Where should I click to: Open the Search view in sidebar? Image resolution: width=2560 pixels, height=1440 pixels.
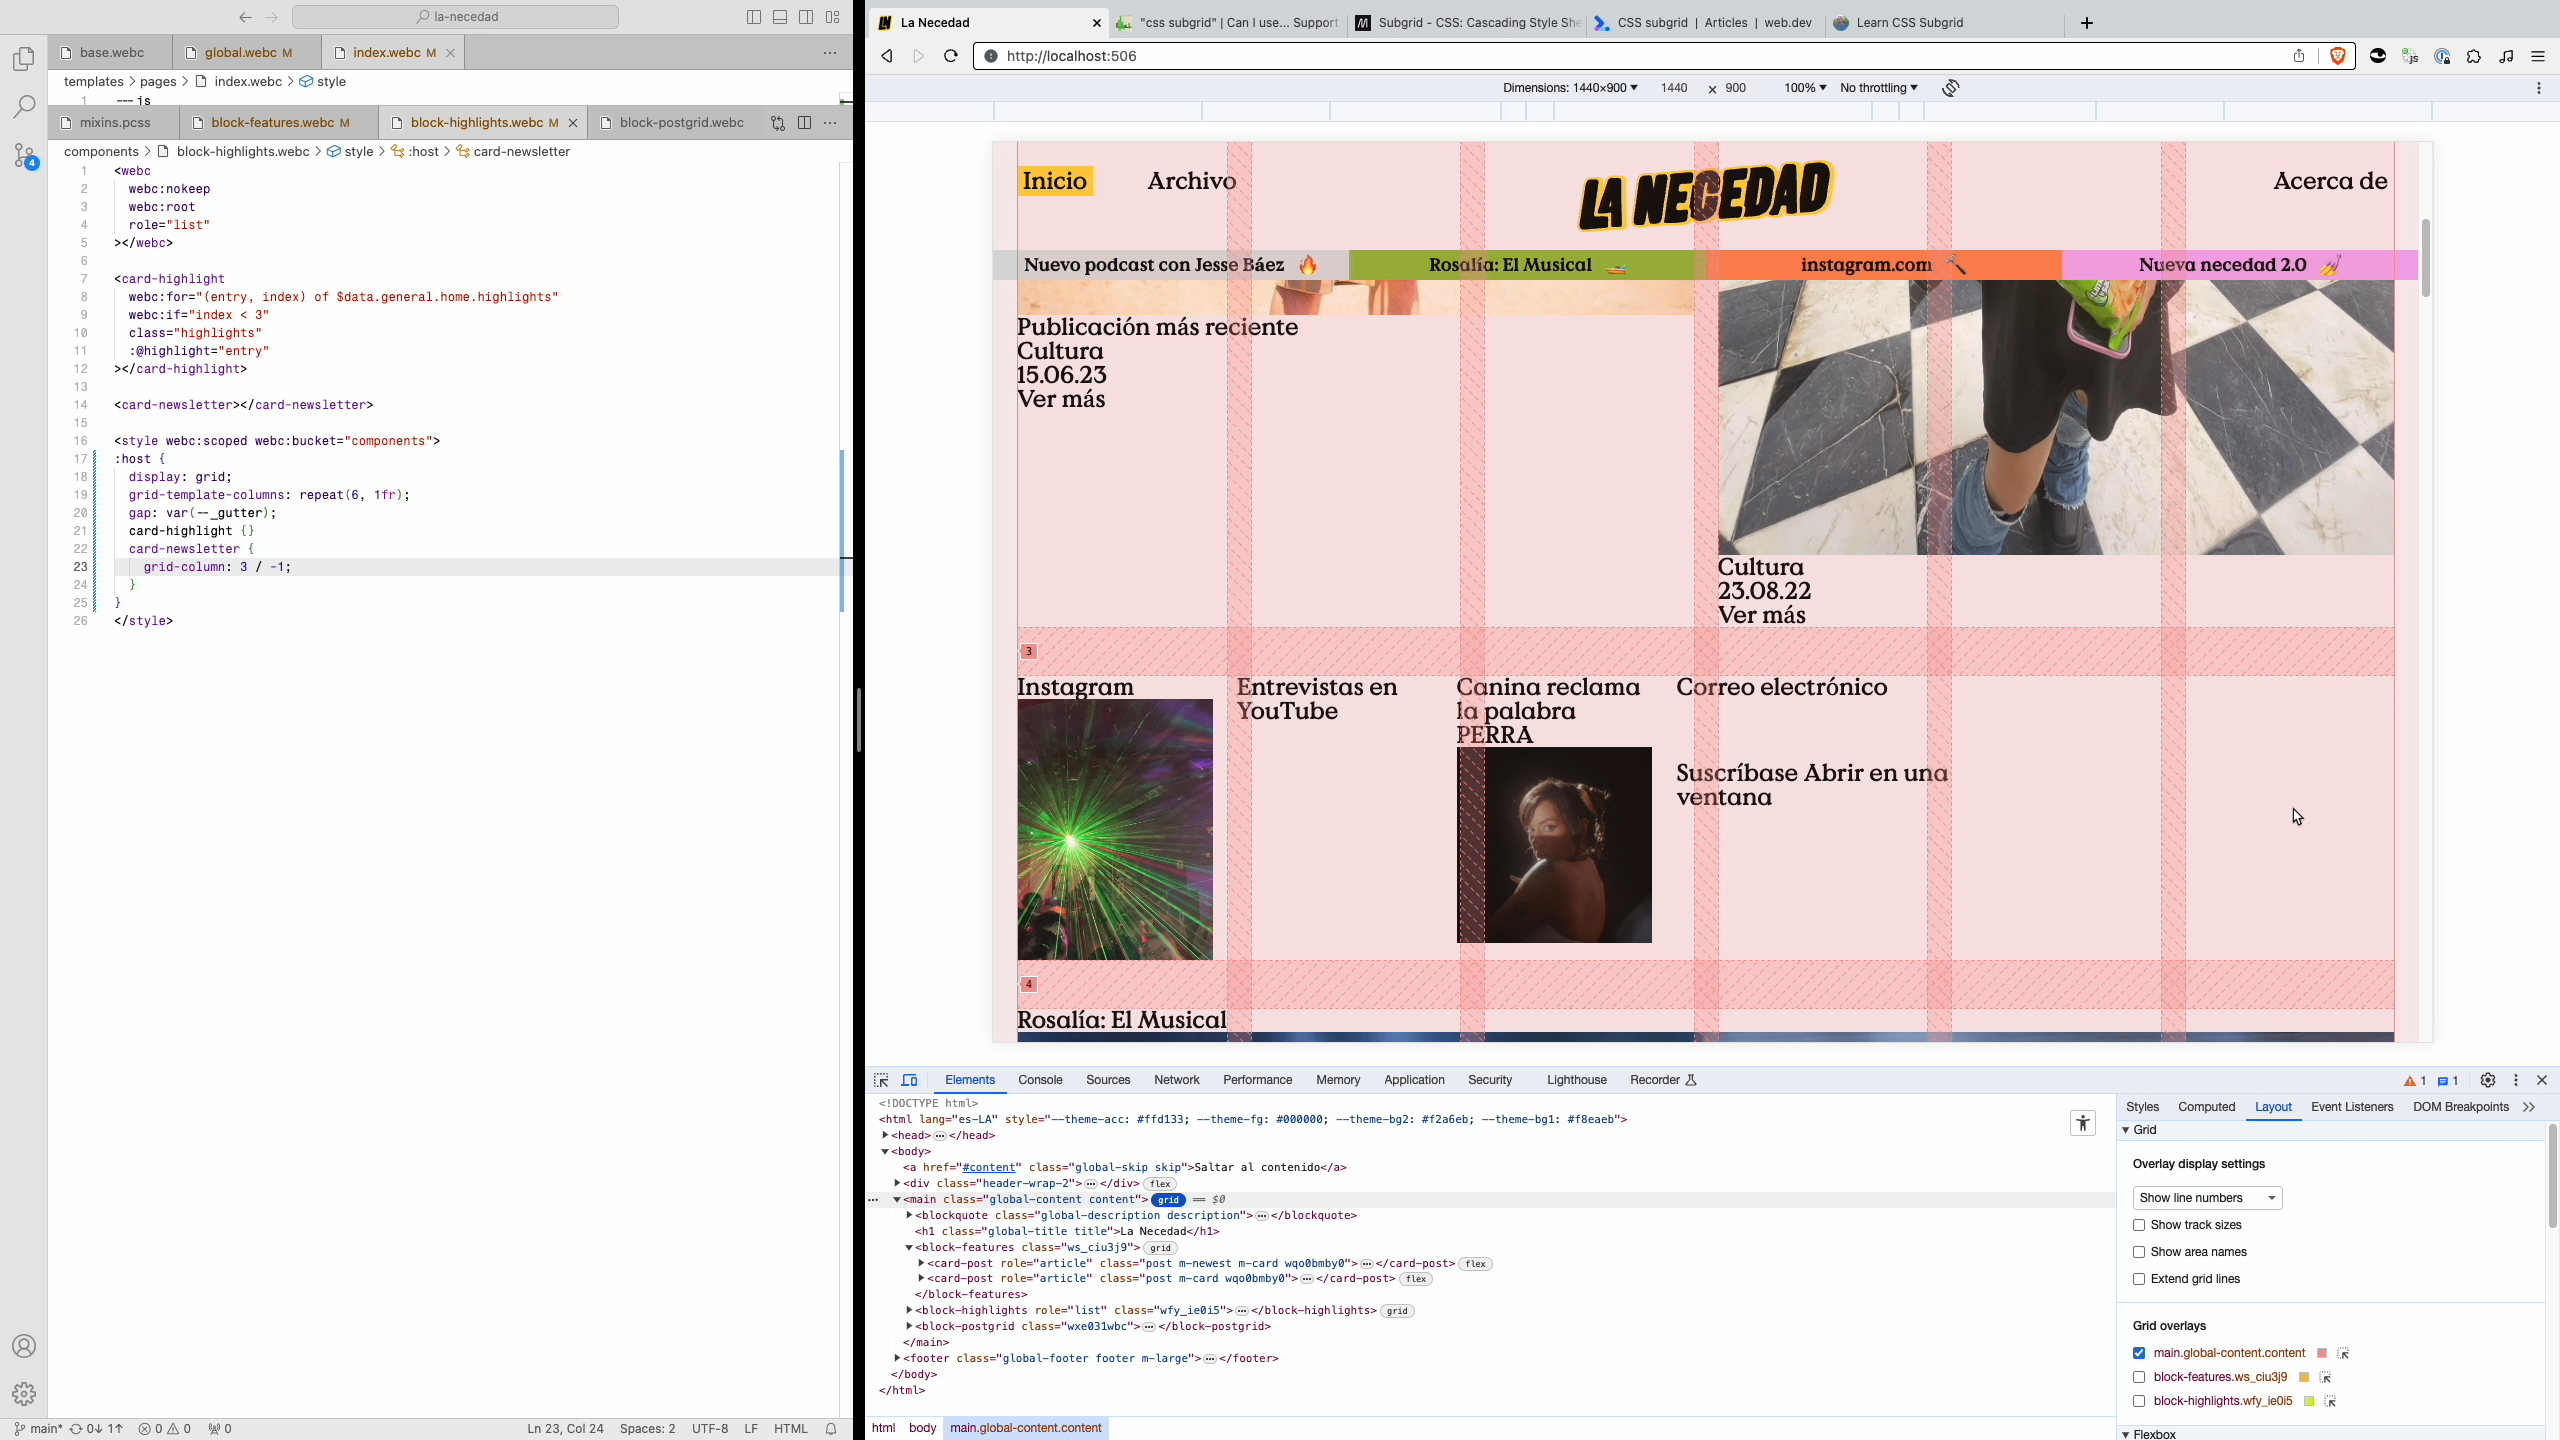click(24, 107)
